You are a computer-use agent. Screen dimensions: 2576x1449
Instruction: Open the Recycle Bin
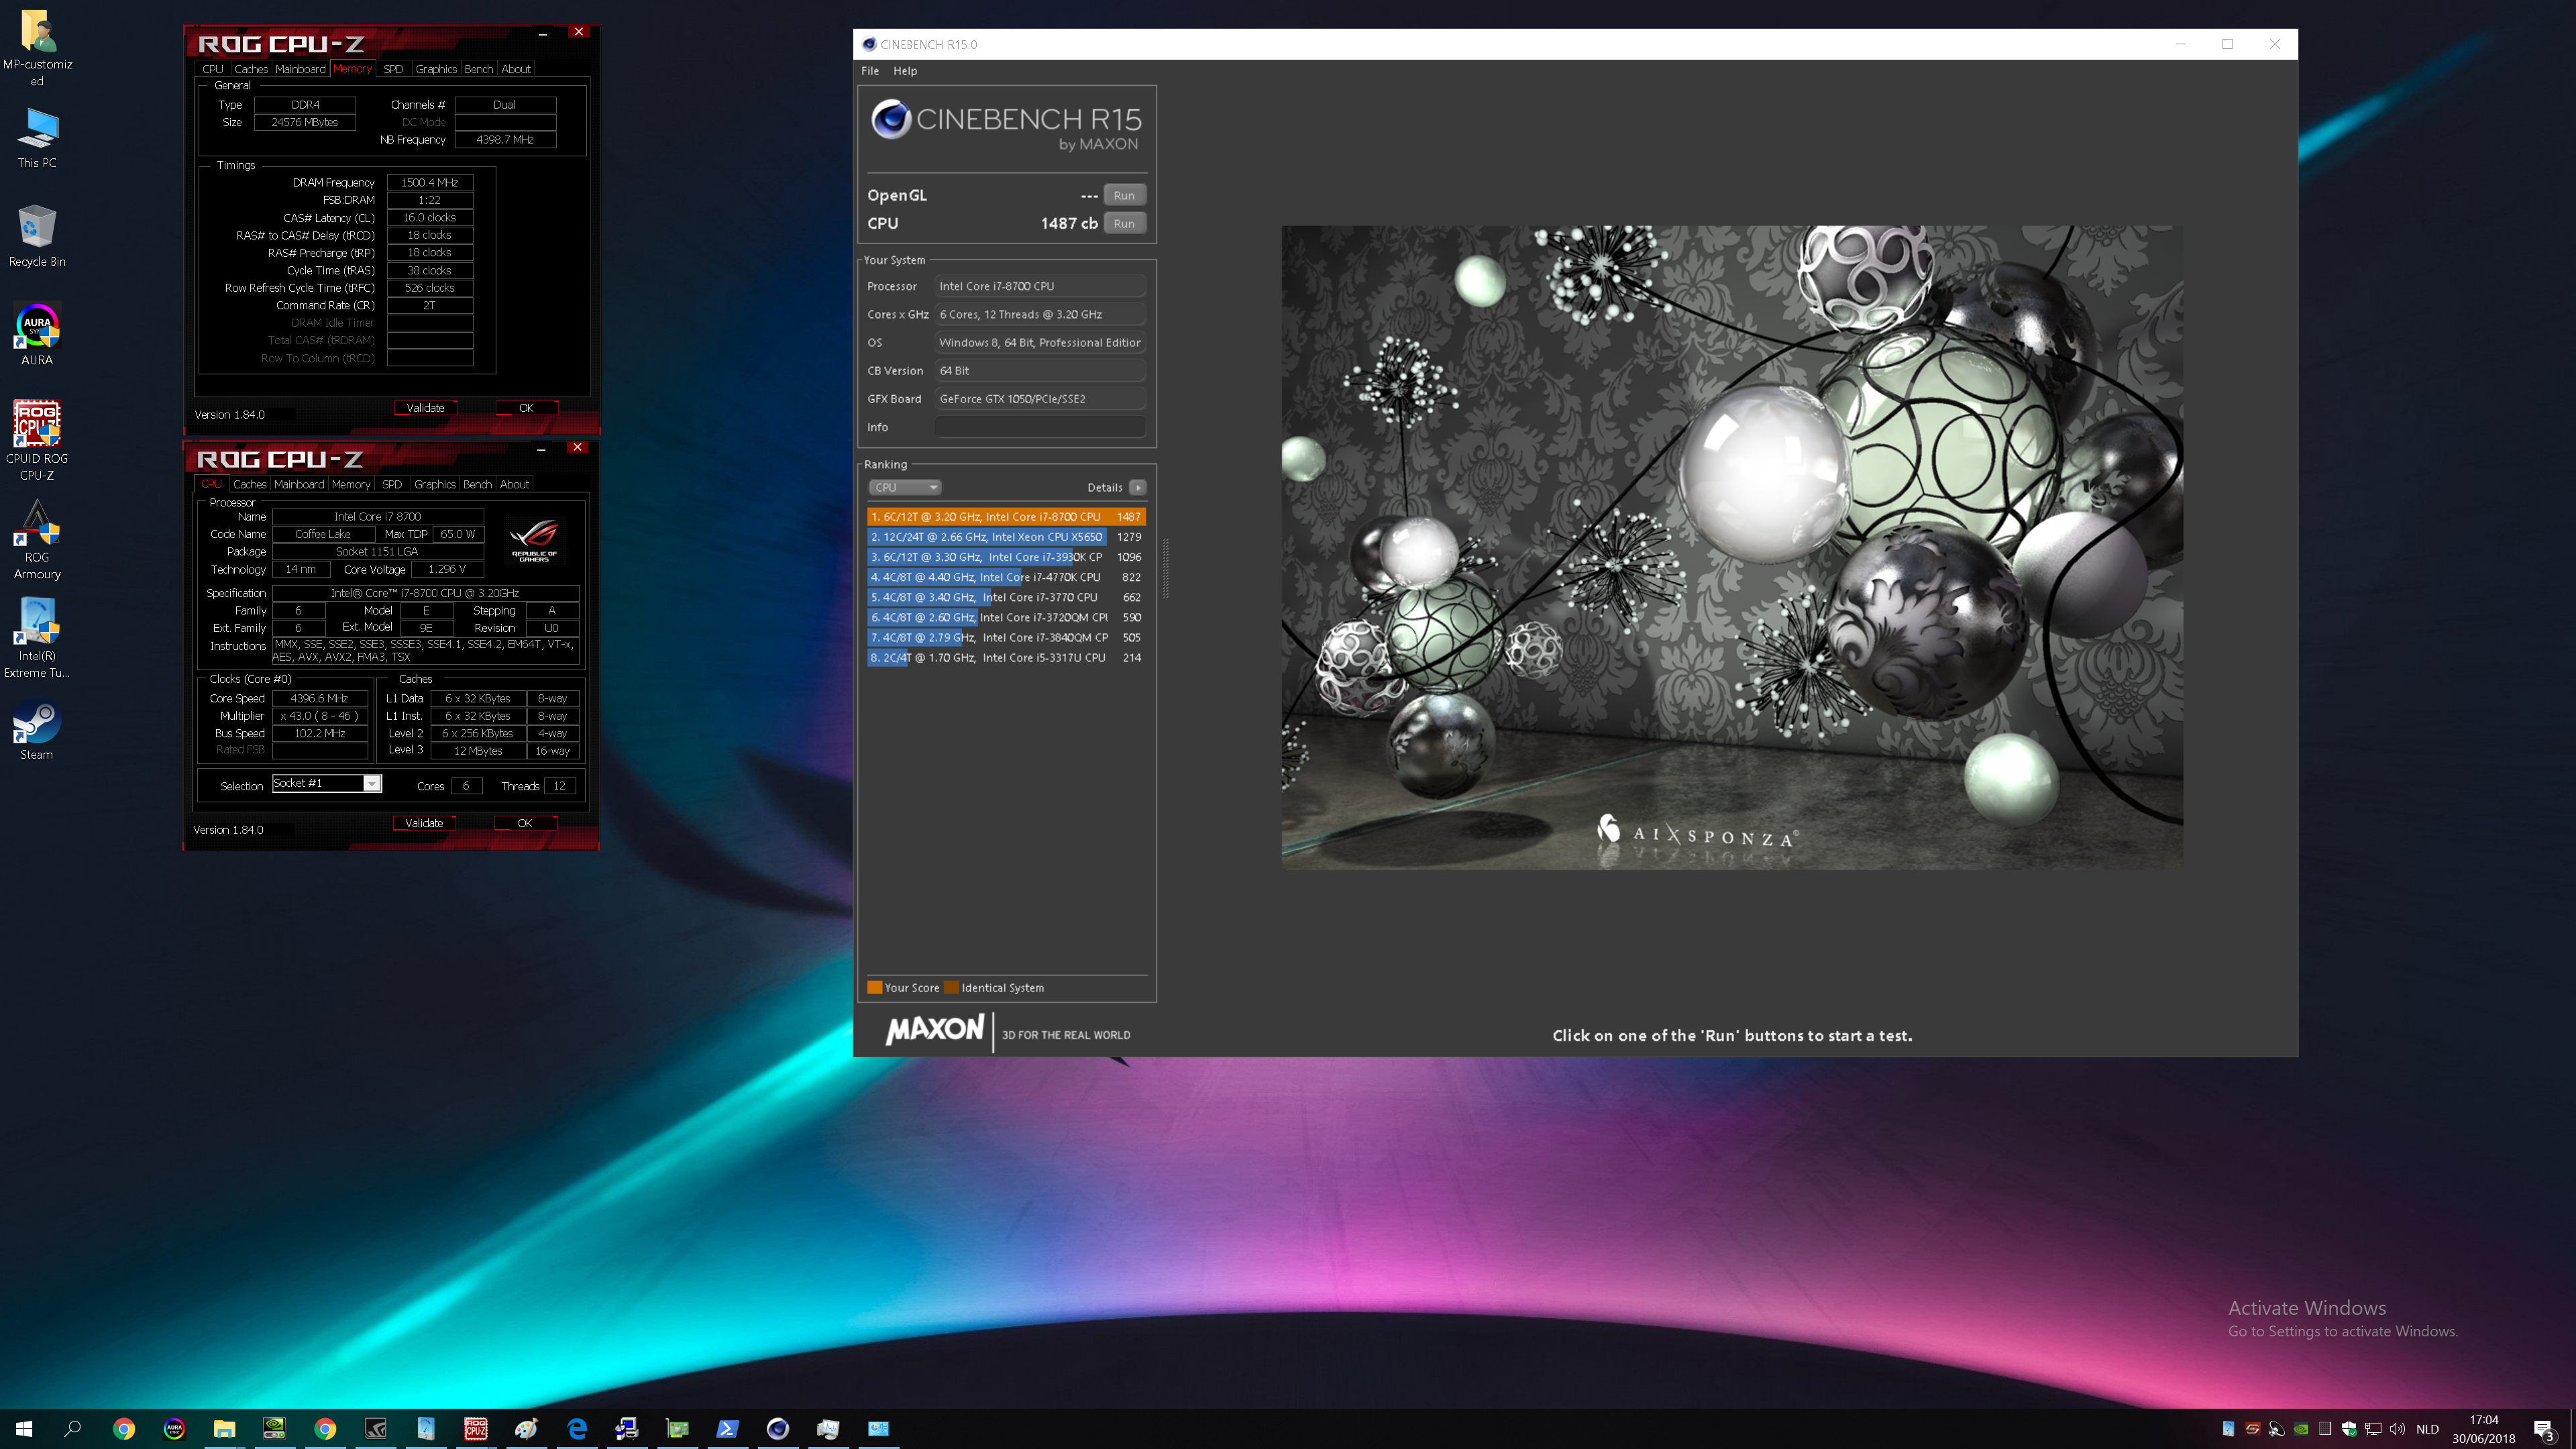pos(37,236)
